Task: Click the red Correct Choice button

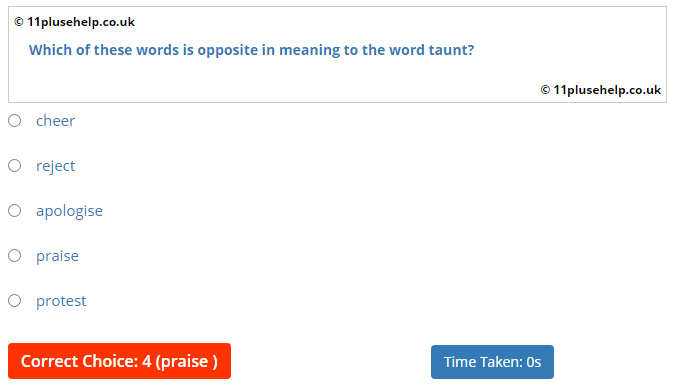Action: [119, 361]
